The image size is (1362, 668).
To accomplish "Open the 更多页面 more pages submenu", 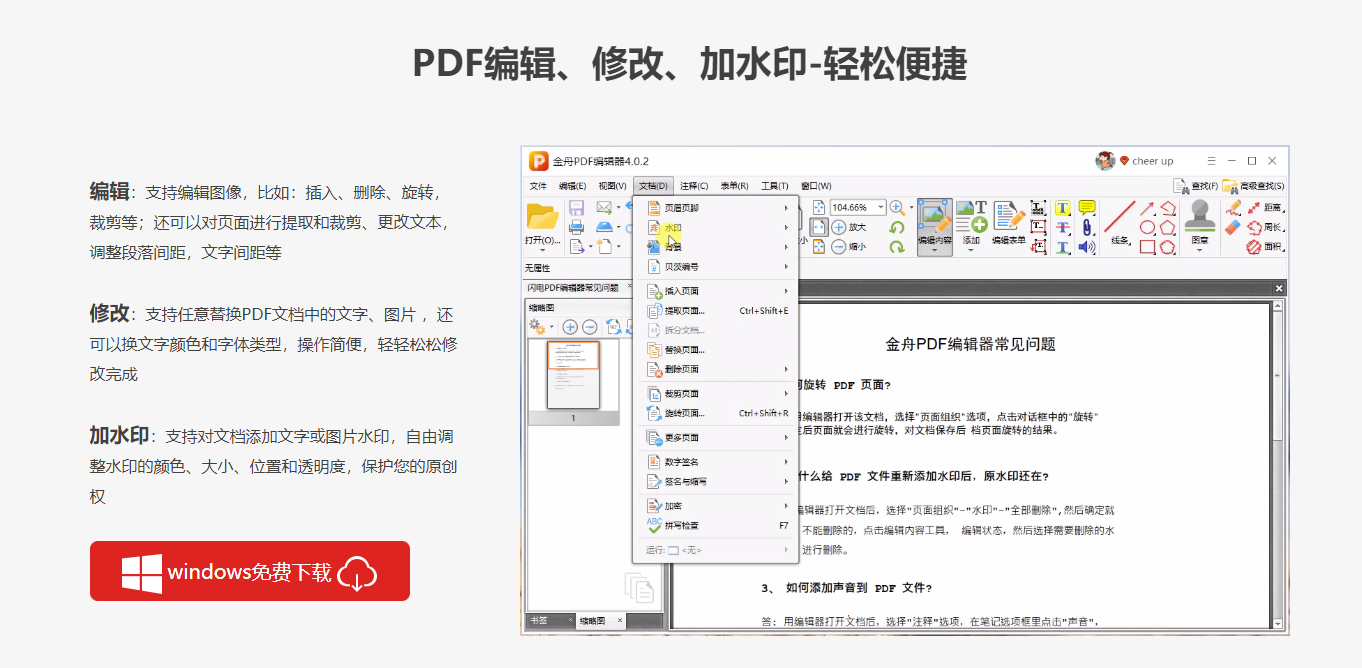I will (716, 438).
